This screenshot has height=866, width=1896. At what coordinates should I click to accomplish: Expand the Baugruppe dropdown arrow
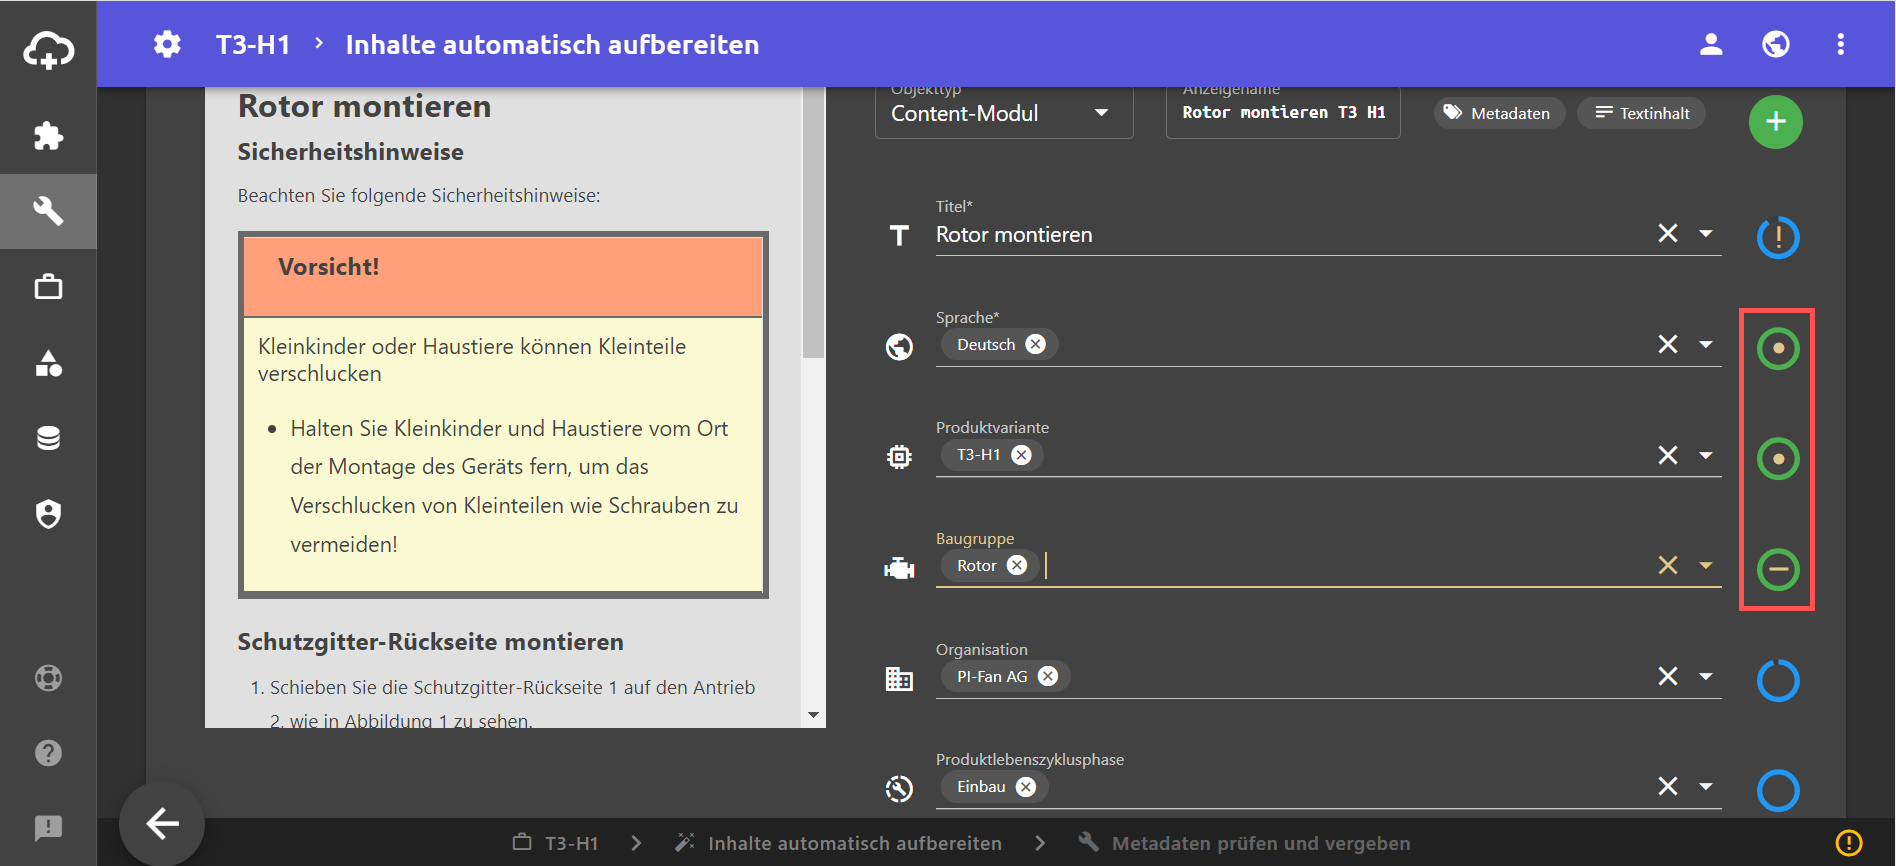click(x=1706, y=565)
